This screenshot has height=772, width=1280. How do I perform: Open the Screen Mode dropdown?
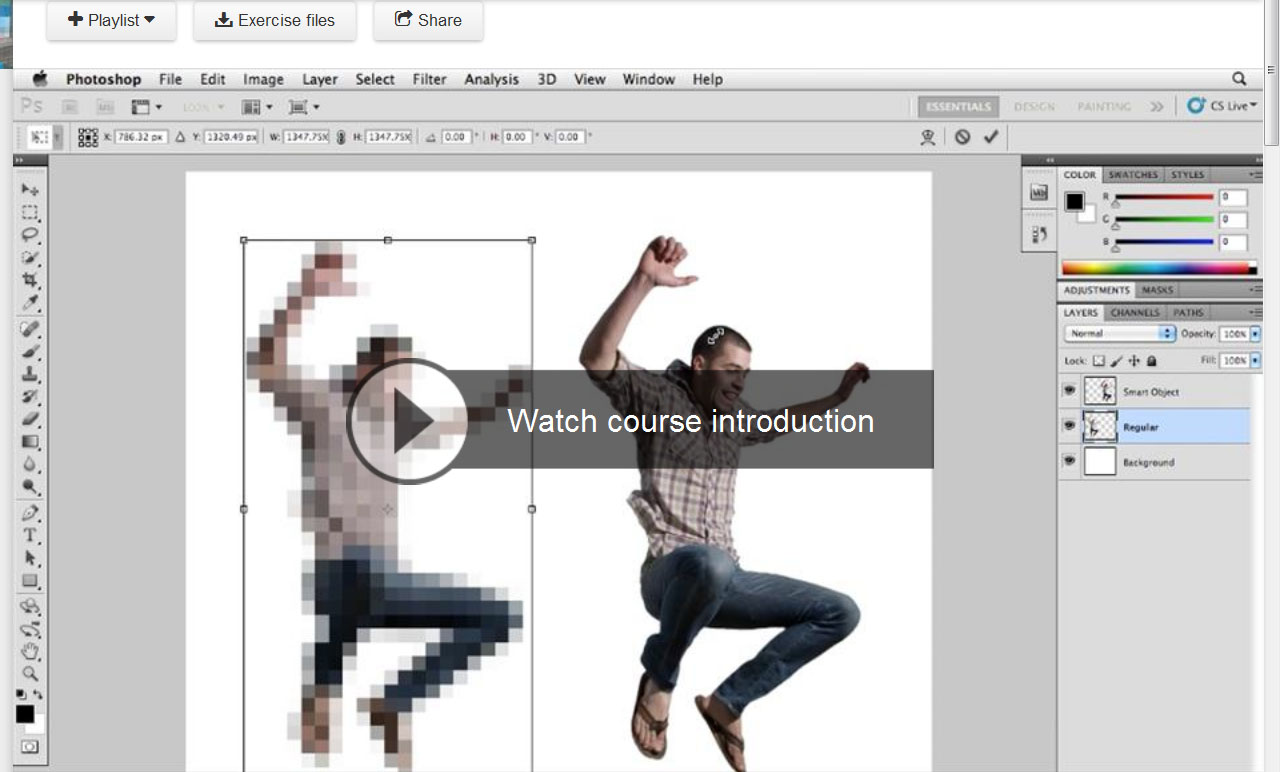coord(303,106)
